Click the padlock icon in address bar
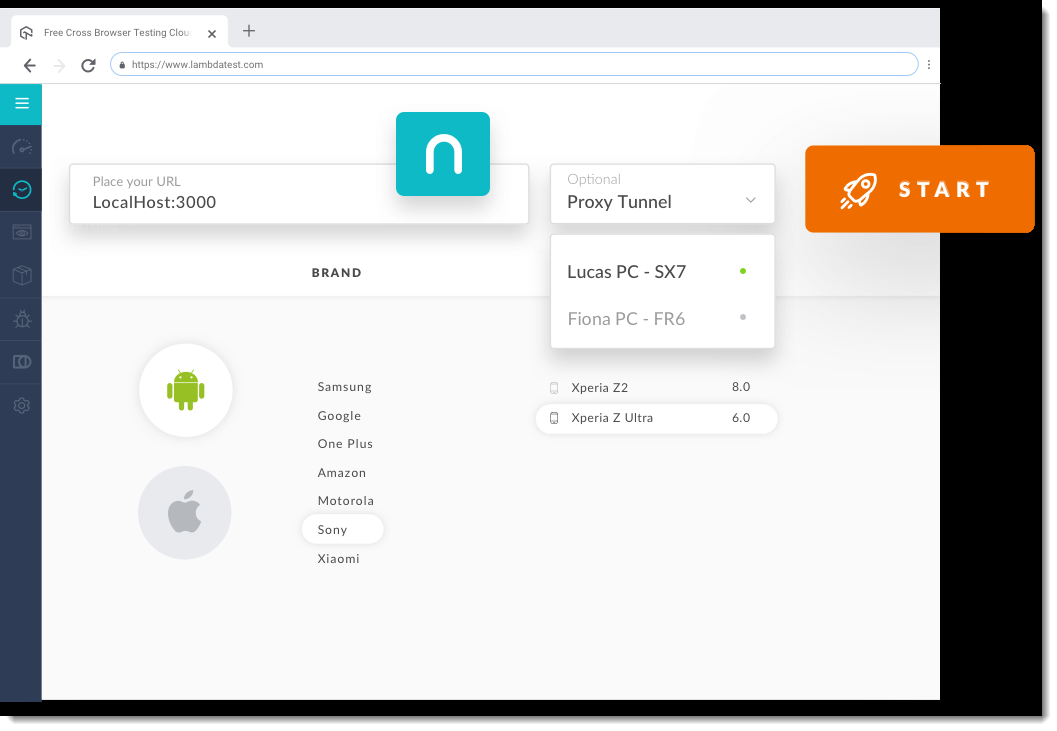Screen dimensions: 1057x731 pos(122,65)
